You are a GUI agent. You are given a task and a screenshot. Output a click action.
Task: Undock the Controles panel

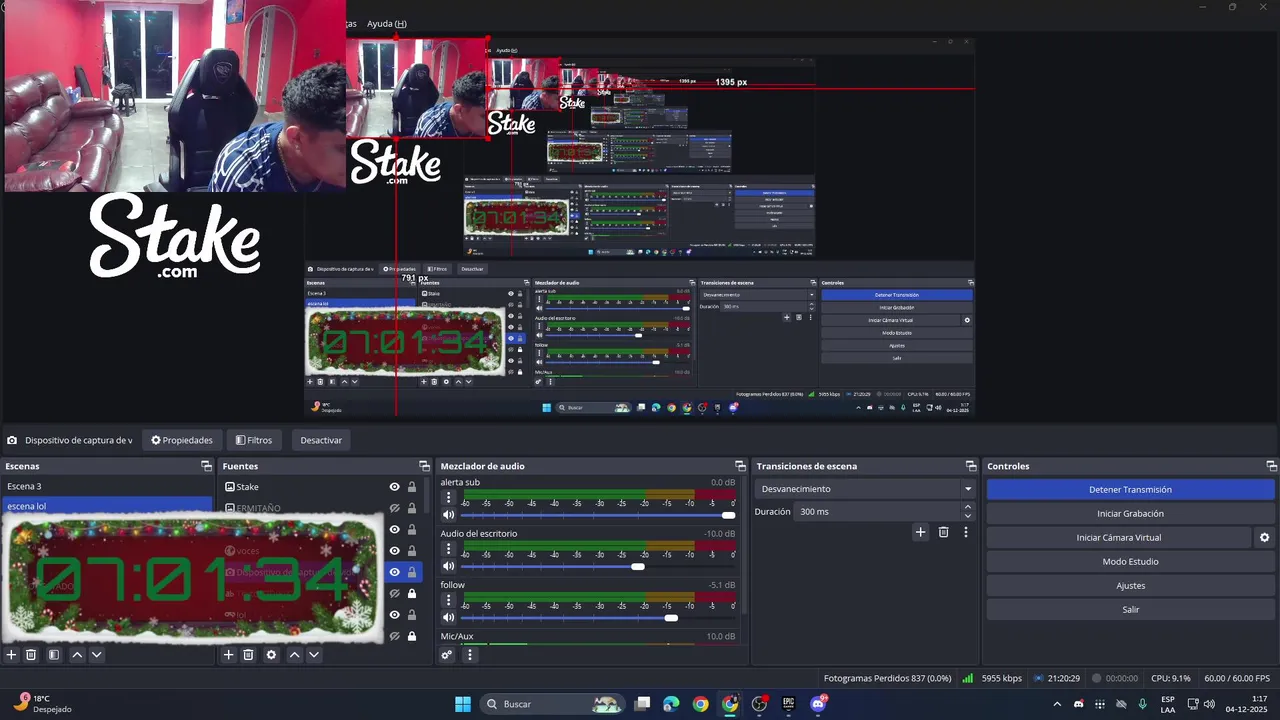pyautogui.click(x=1272, y=466)
